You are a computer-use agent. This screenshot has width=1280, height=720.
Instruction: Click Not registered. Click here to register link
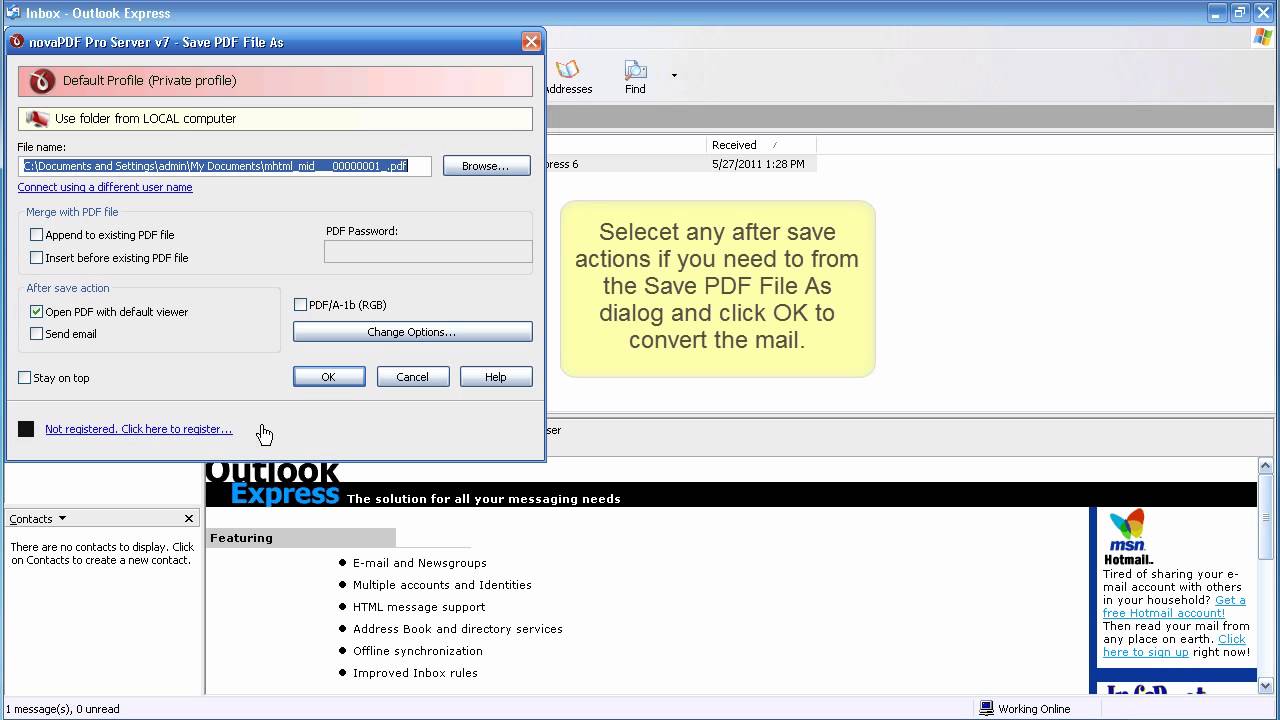(138, 429)
